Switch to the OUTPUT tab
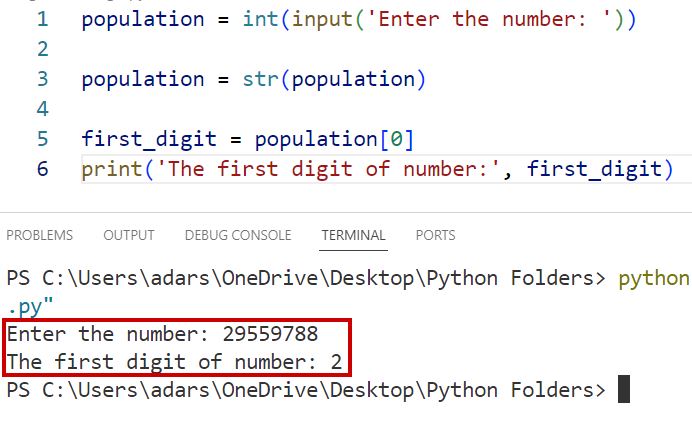This screenshot has width=692, height=425. pos(129,235)
